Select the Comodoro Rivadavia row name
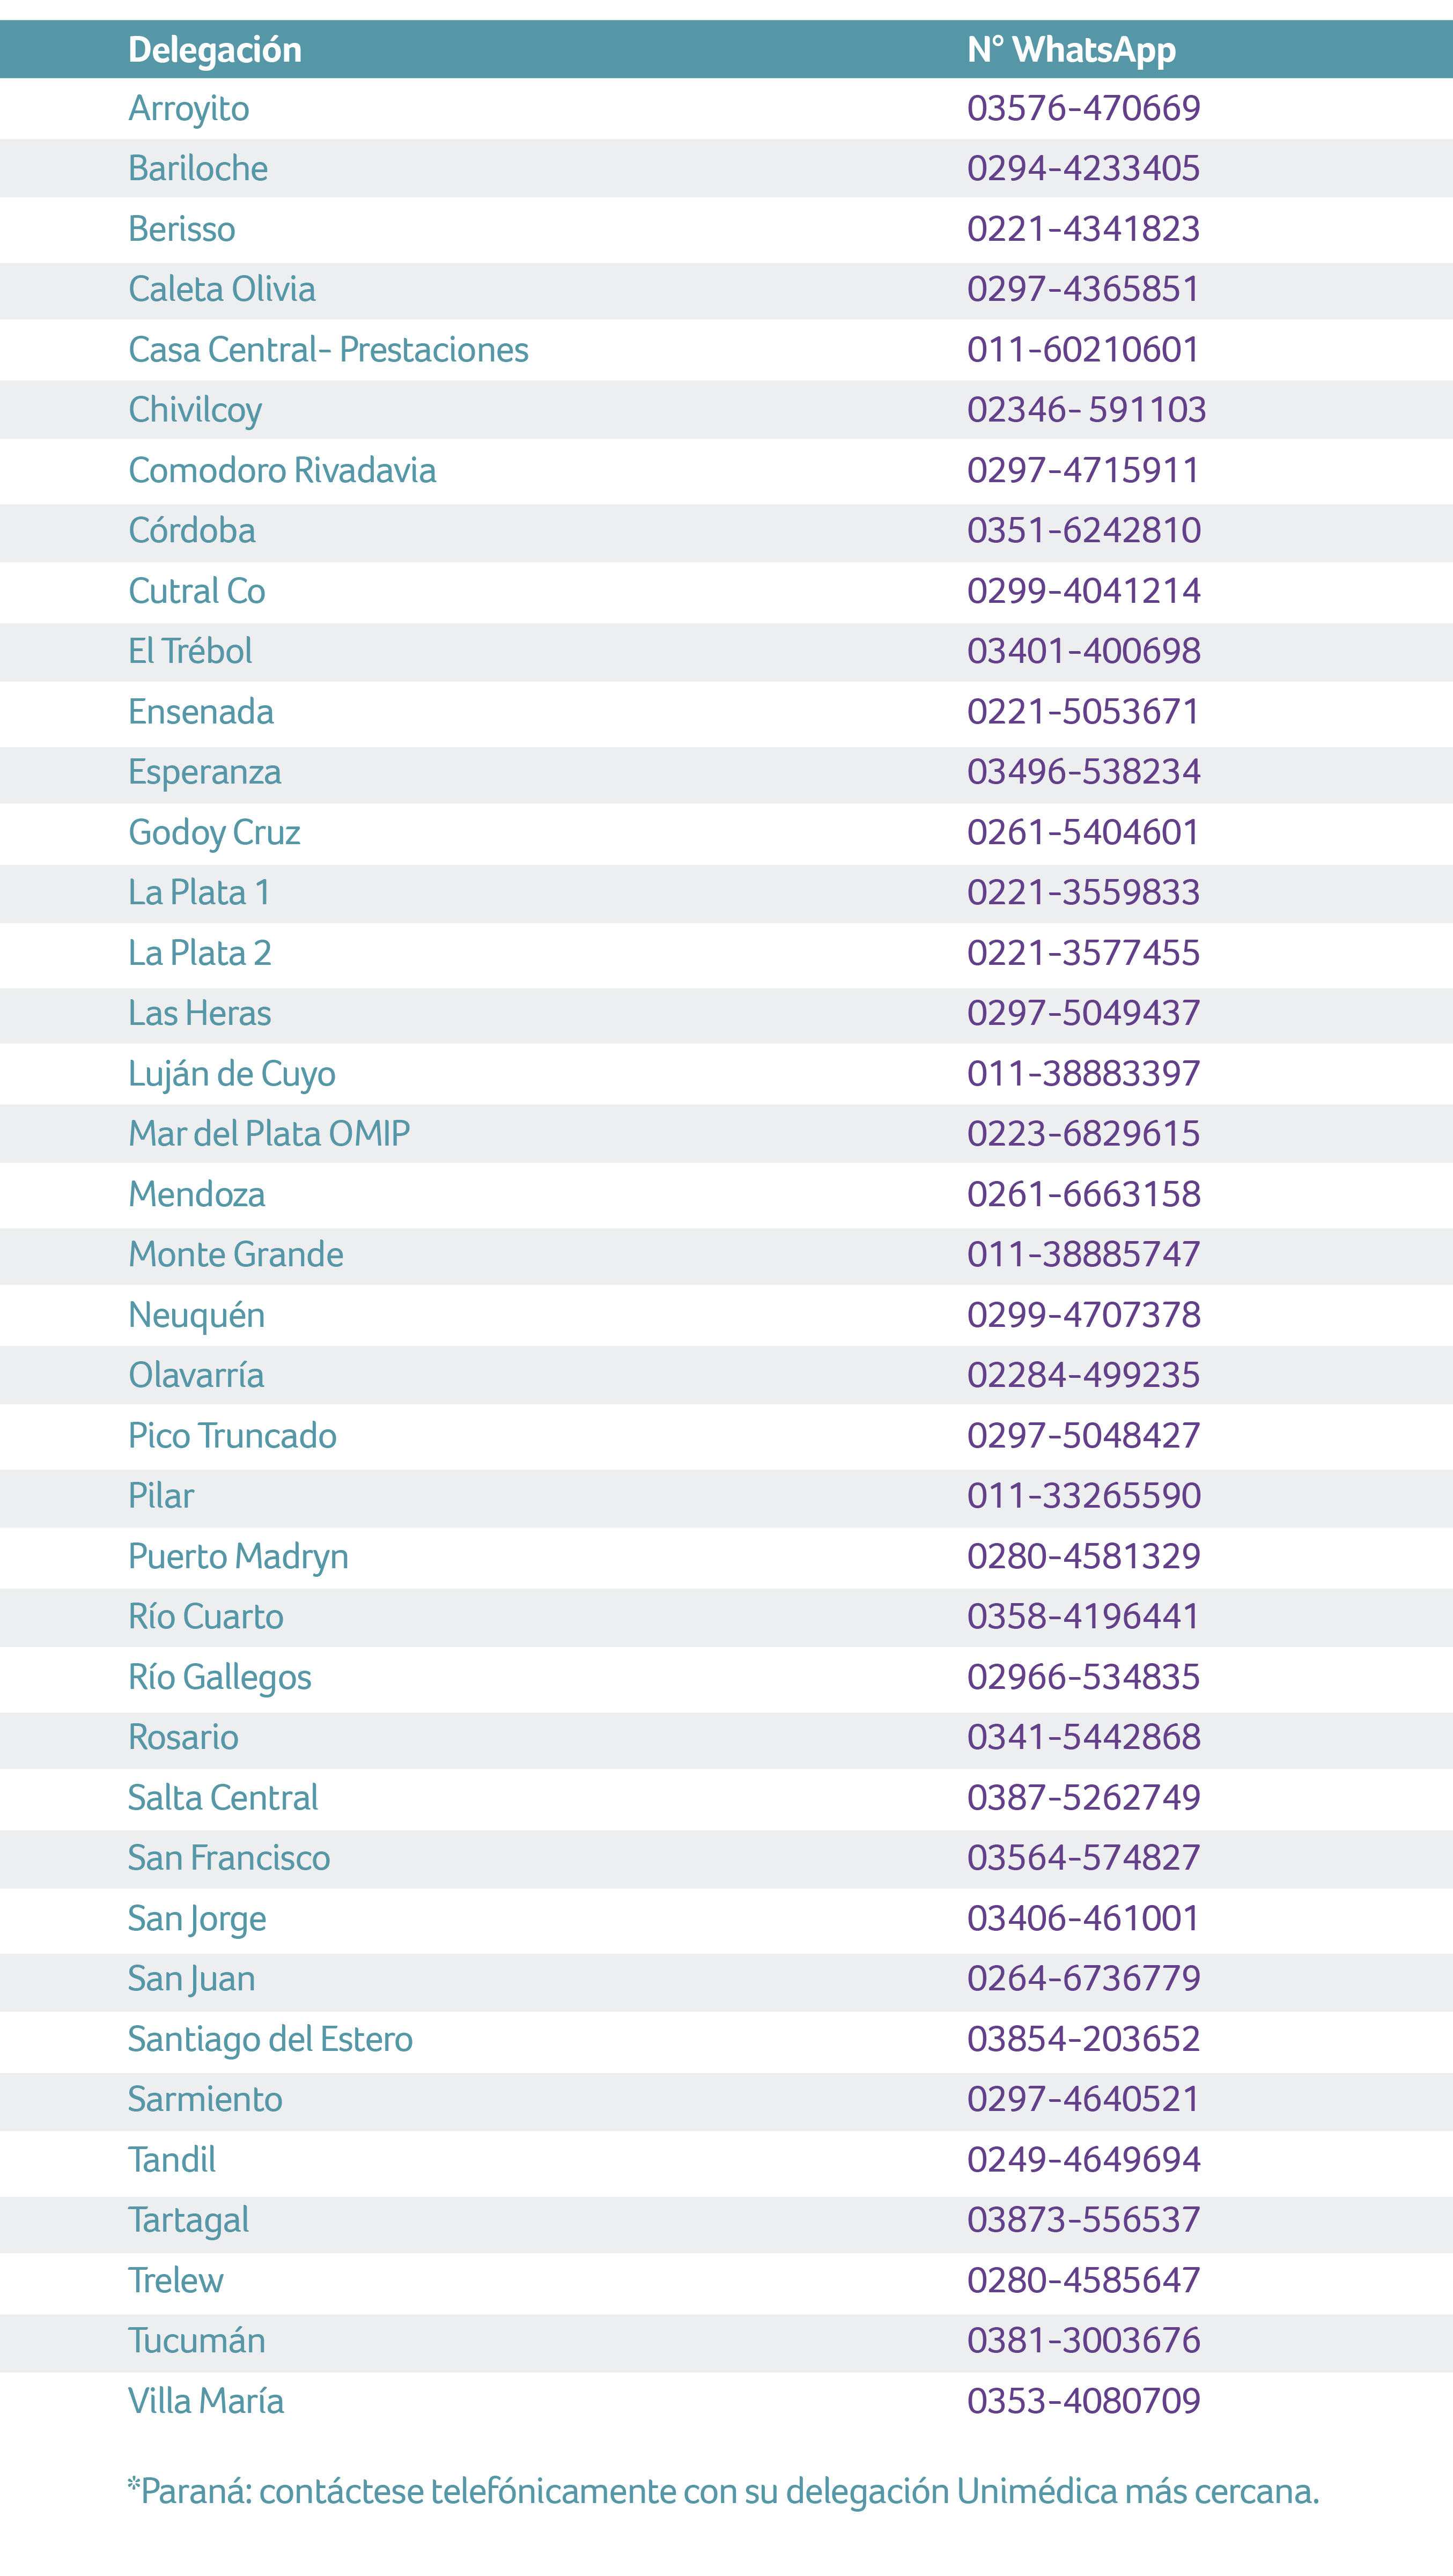Screen dimensions: 1453x2576 (x=282, y=470)
